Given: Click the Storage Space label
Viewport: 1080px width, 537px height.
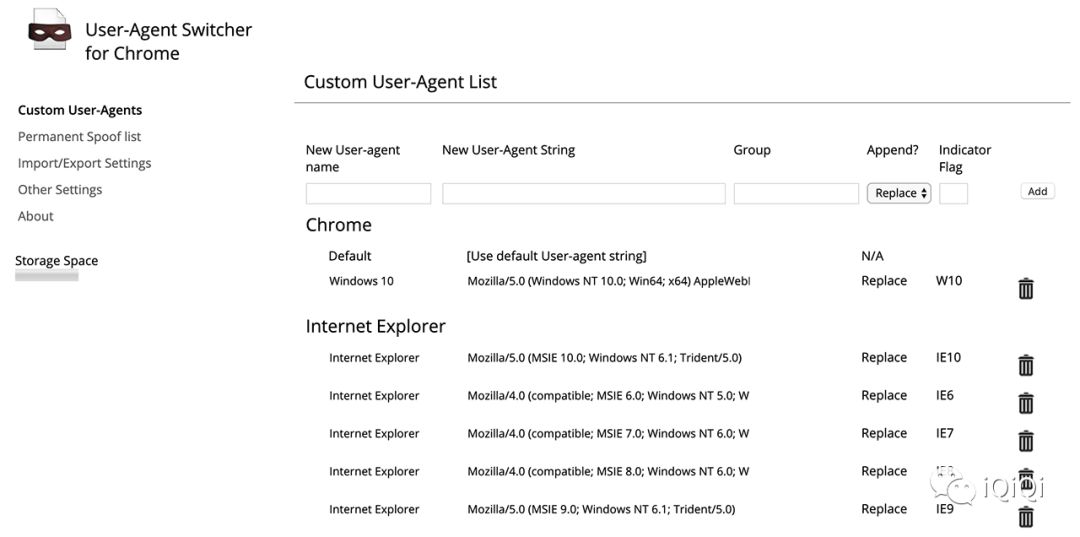Looking at the screenshot, I should pyautogui.click(x=56, y=261).
